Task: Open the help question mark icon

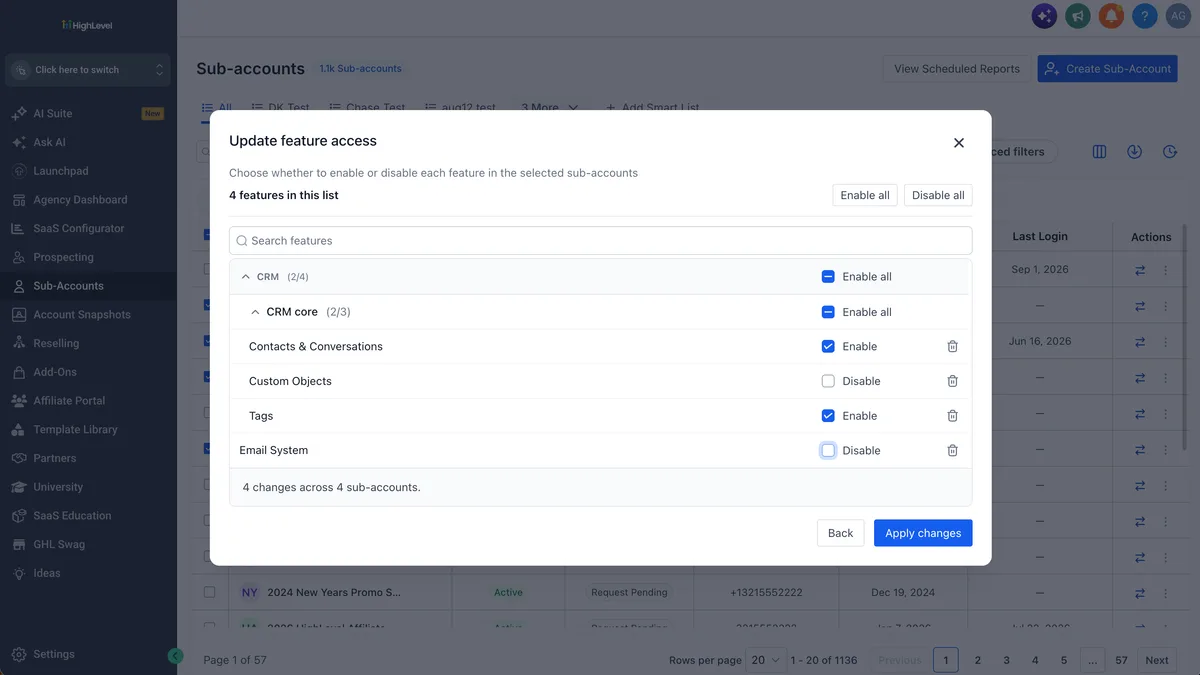Action: tap(1145, 16)
